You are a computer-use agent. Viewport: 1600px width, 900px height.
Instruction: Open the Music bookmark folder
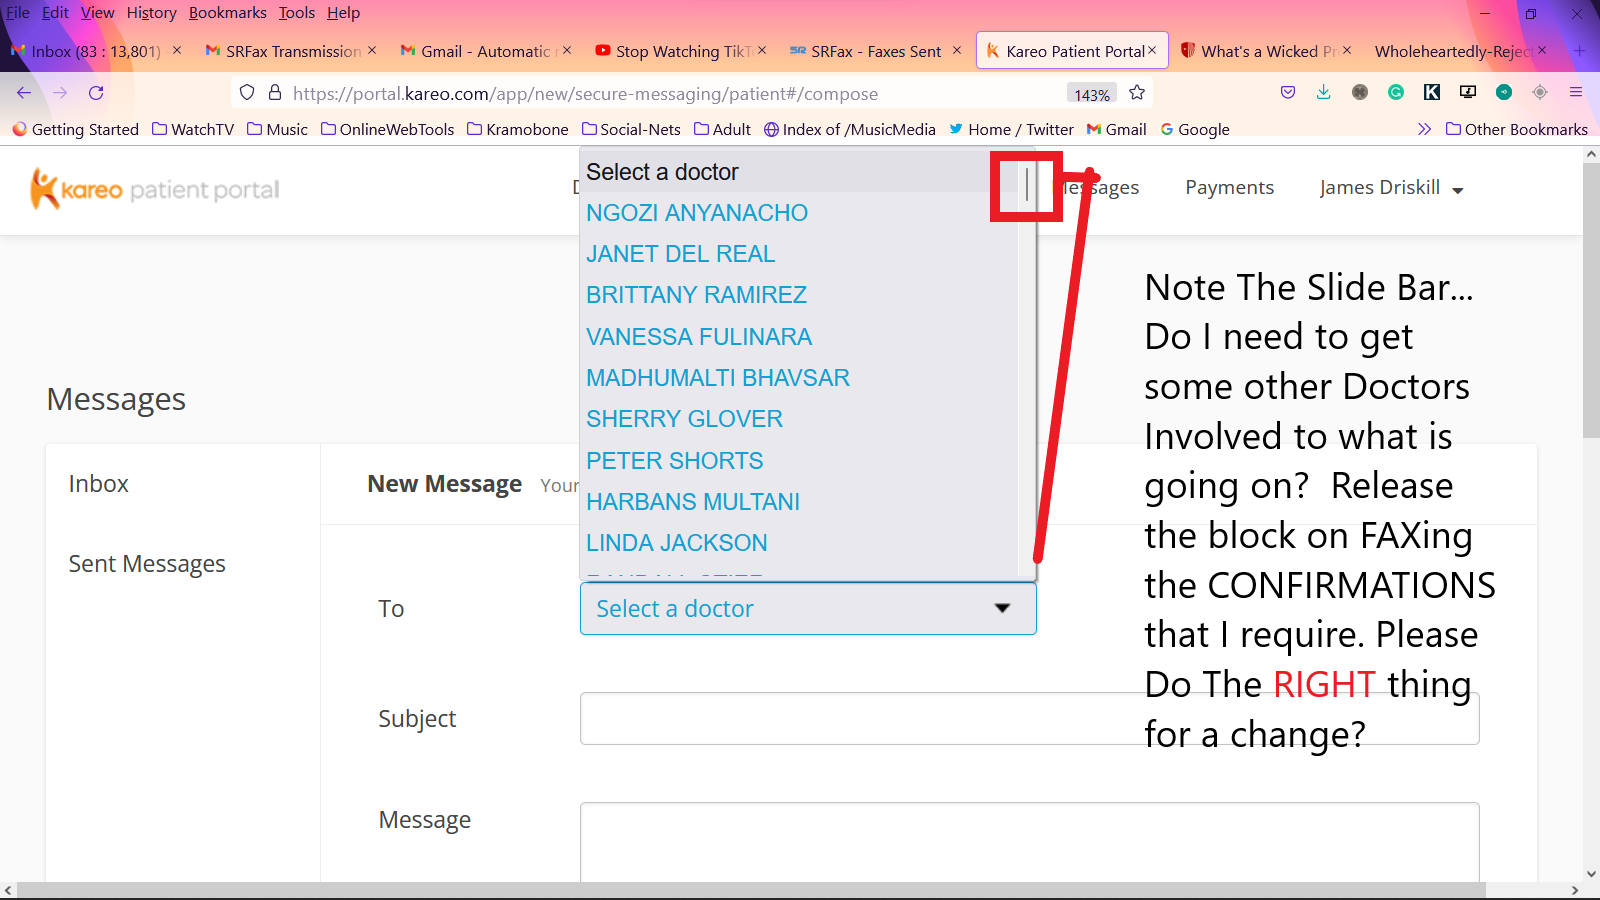tap(278, 129)
